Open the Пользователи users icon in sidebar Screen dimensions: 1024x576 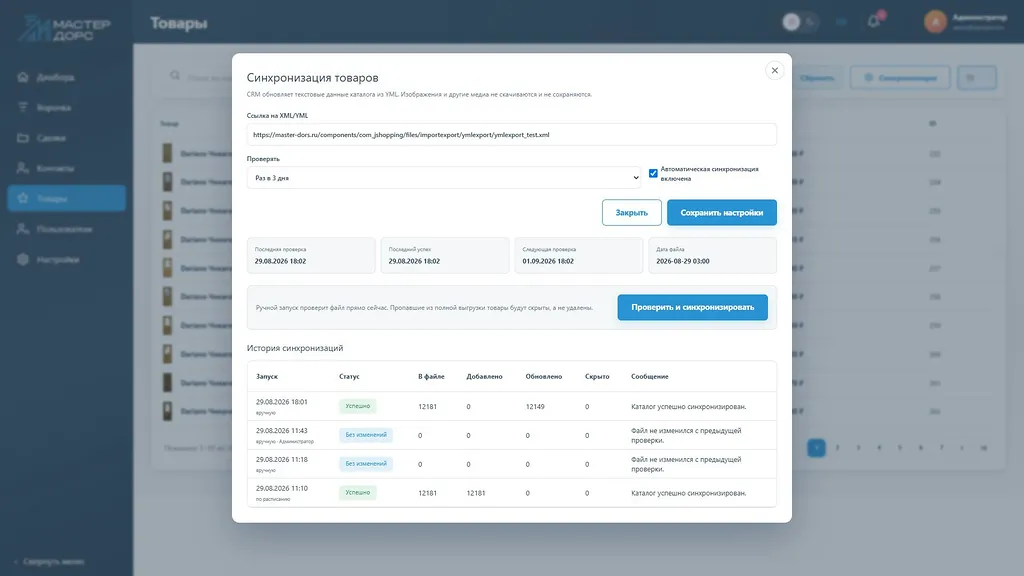pyautogui.click(x=23, y=229)
